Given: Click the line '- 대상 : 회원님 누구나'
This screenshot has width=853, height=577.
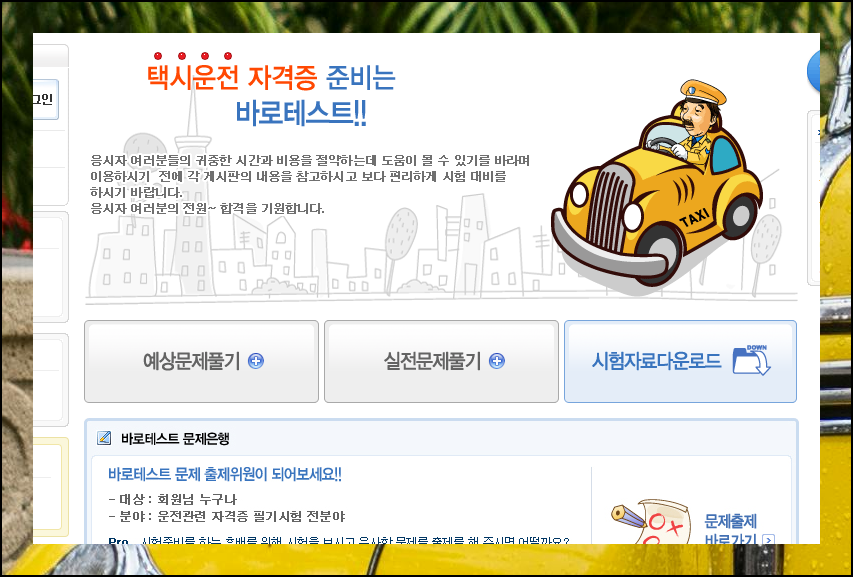Looking at the screenshot, I should tap(172, 499).
